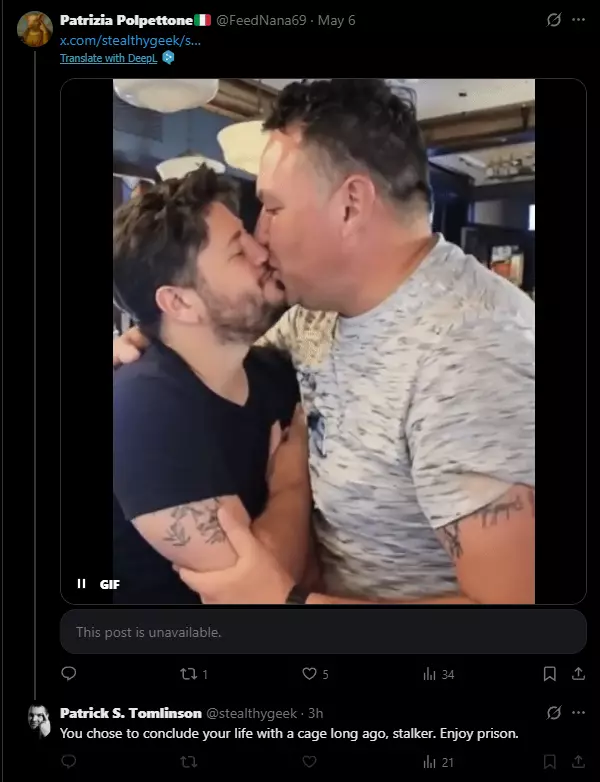Open Patrizia Polpettone's profile avatar
600x782 pixels.
coord(34,29)
